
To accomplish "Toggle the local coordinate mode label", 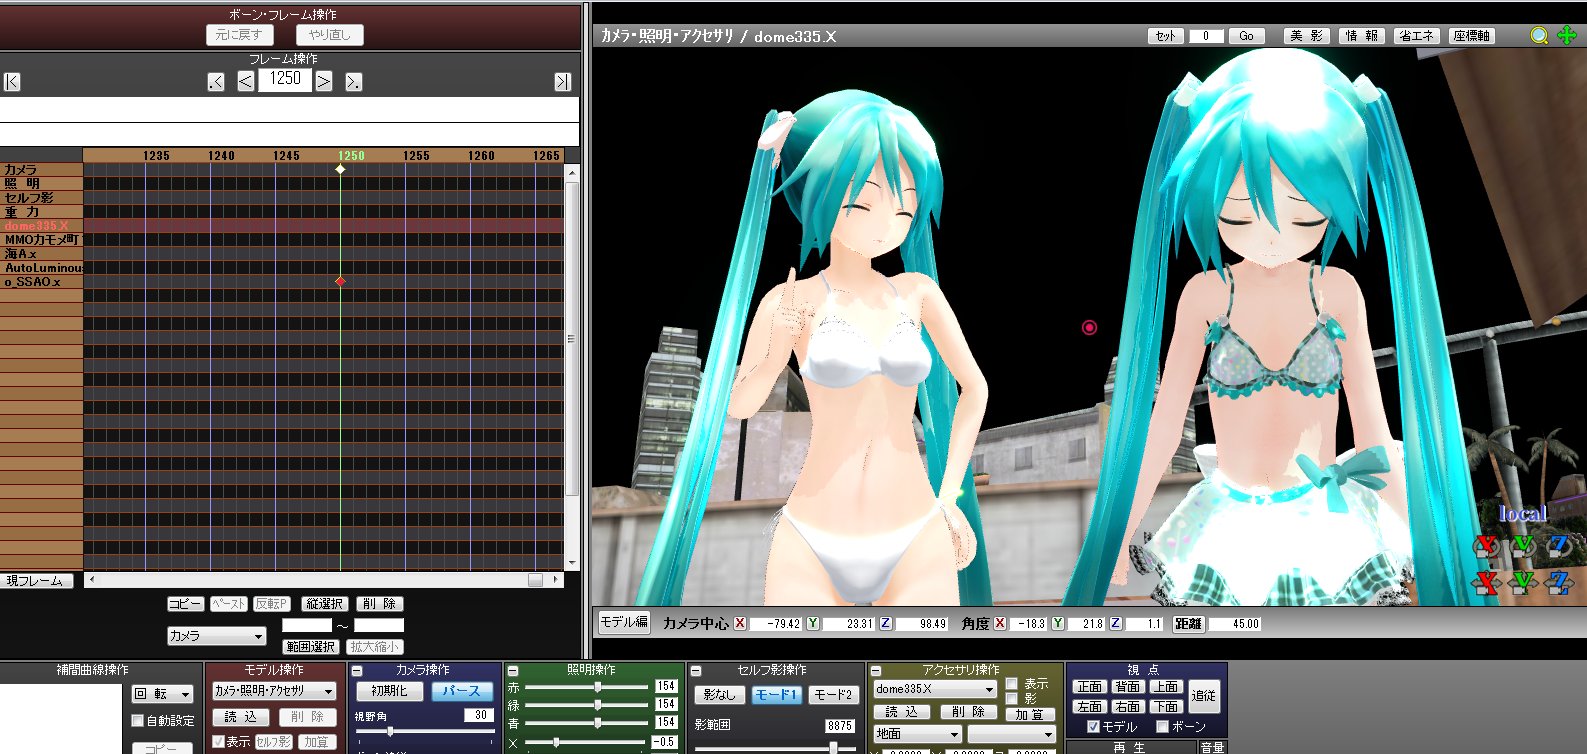I will [x=1522, y=514].
